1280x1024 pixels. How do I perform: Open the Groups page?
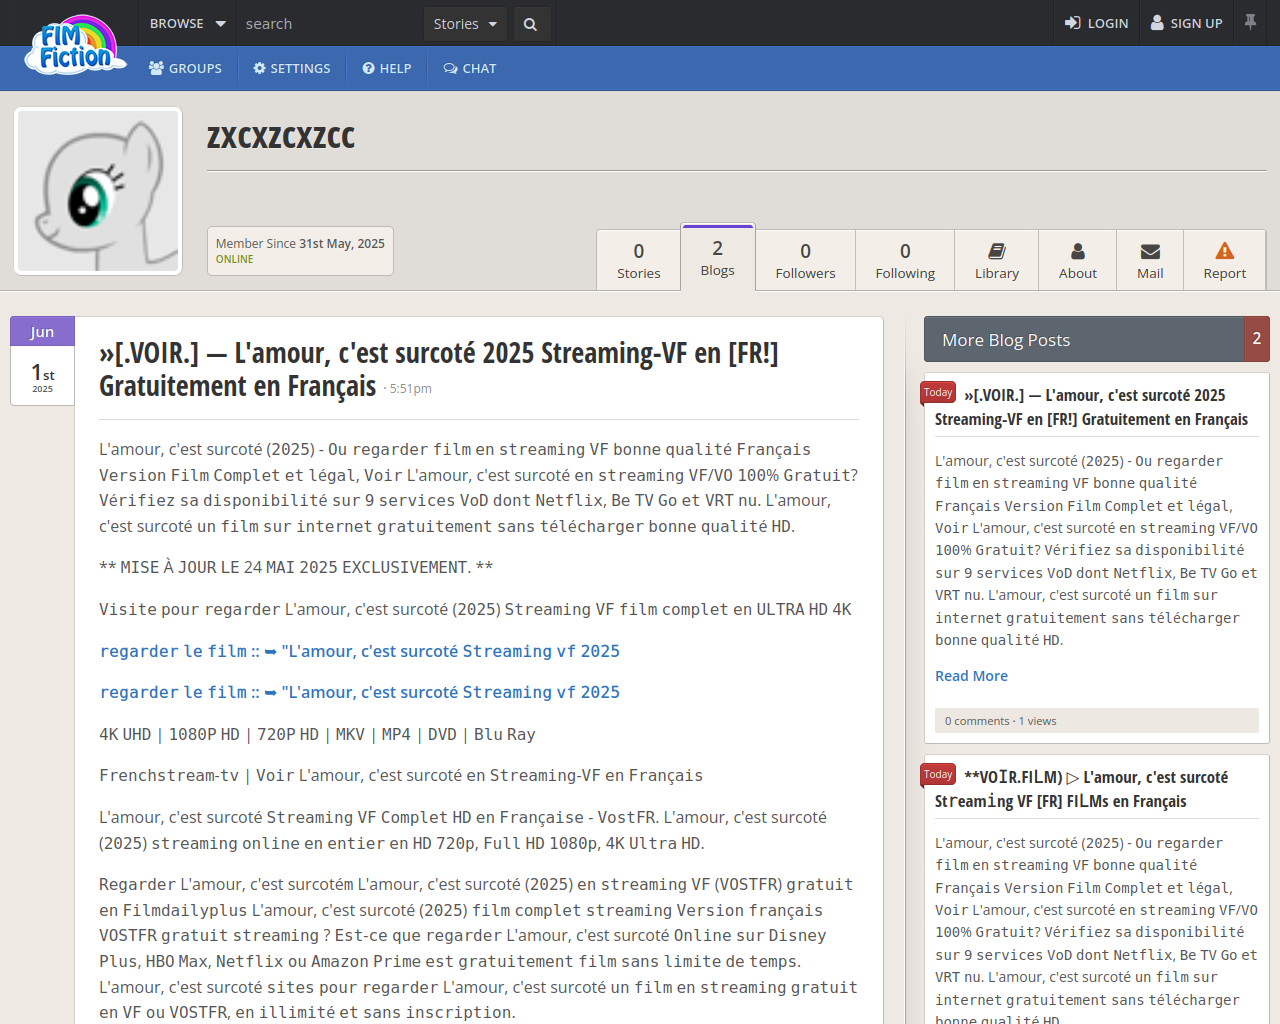tap(185, 68)
